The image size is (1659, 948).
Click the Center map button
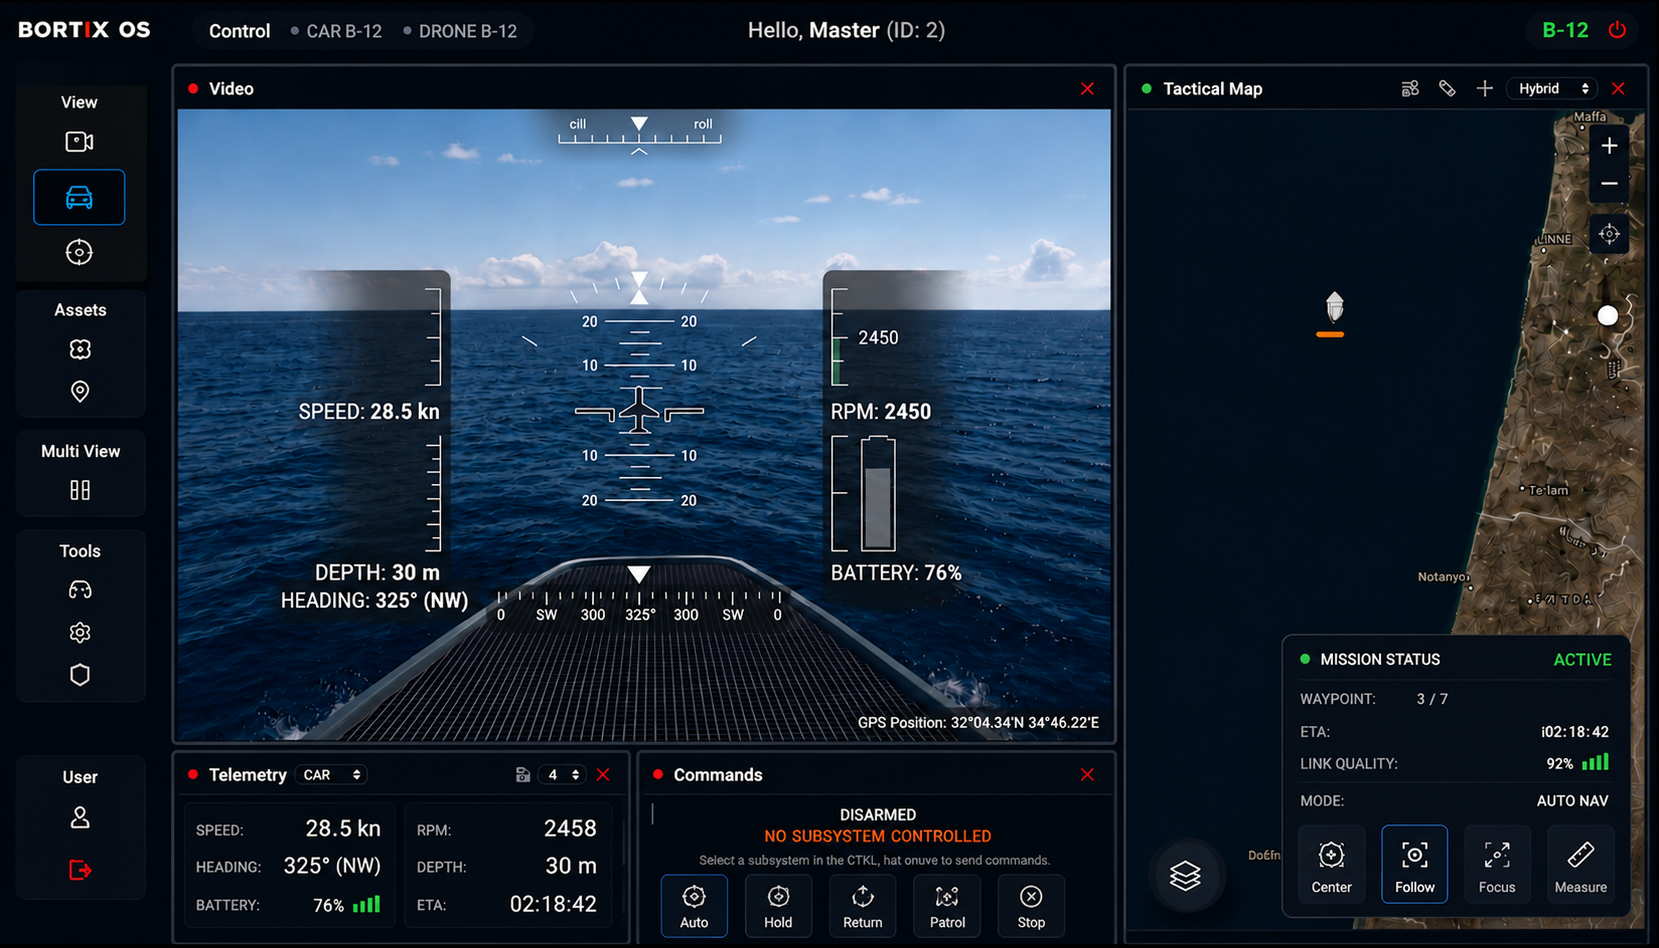click(1331, 864)
